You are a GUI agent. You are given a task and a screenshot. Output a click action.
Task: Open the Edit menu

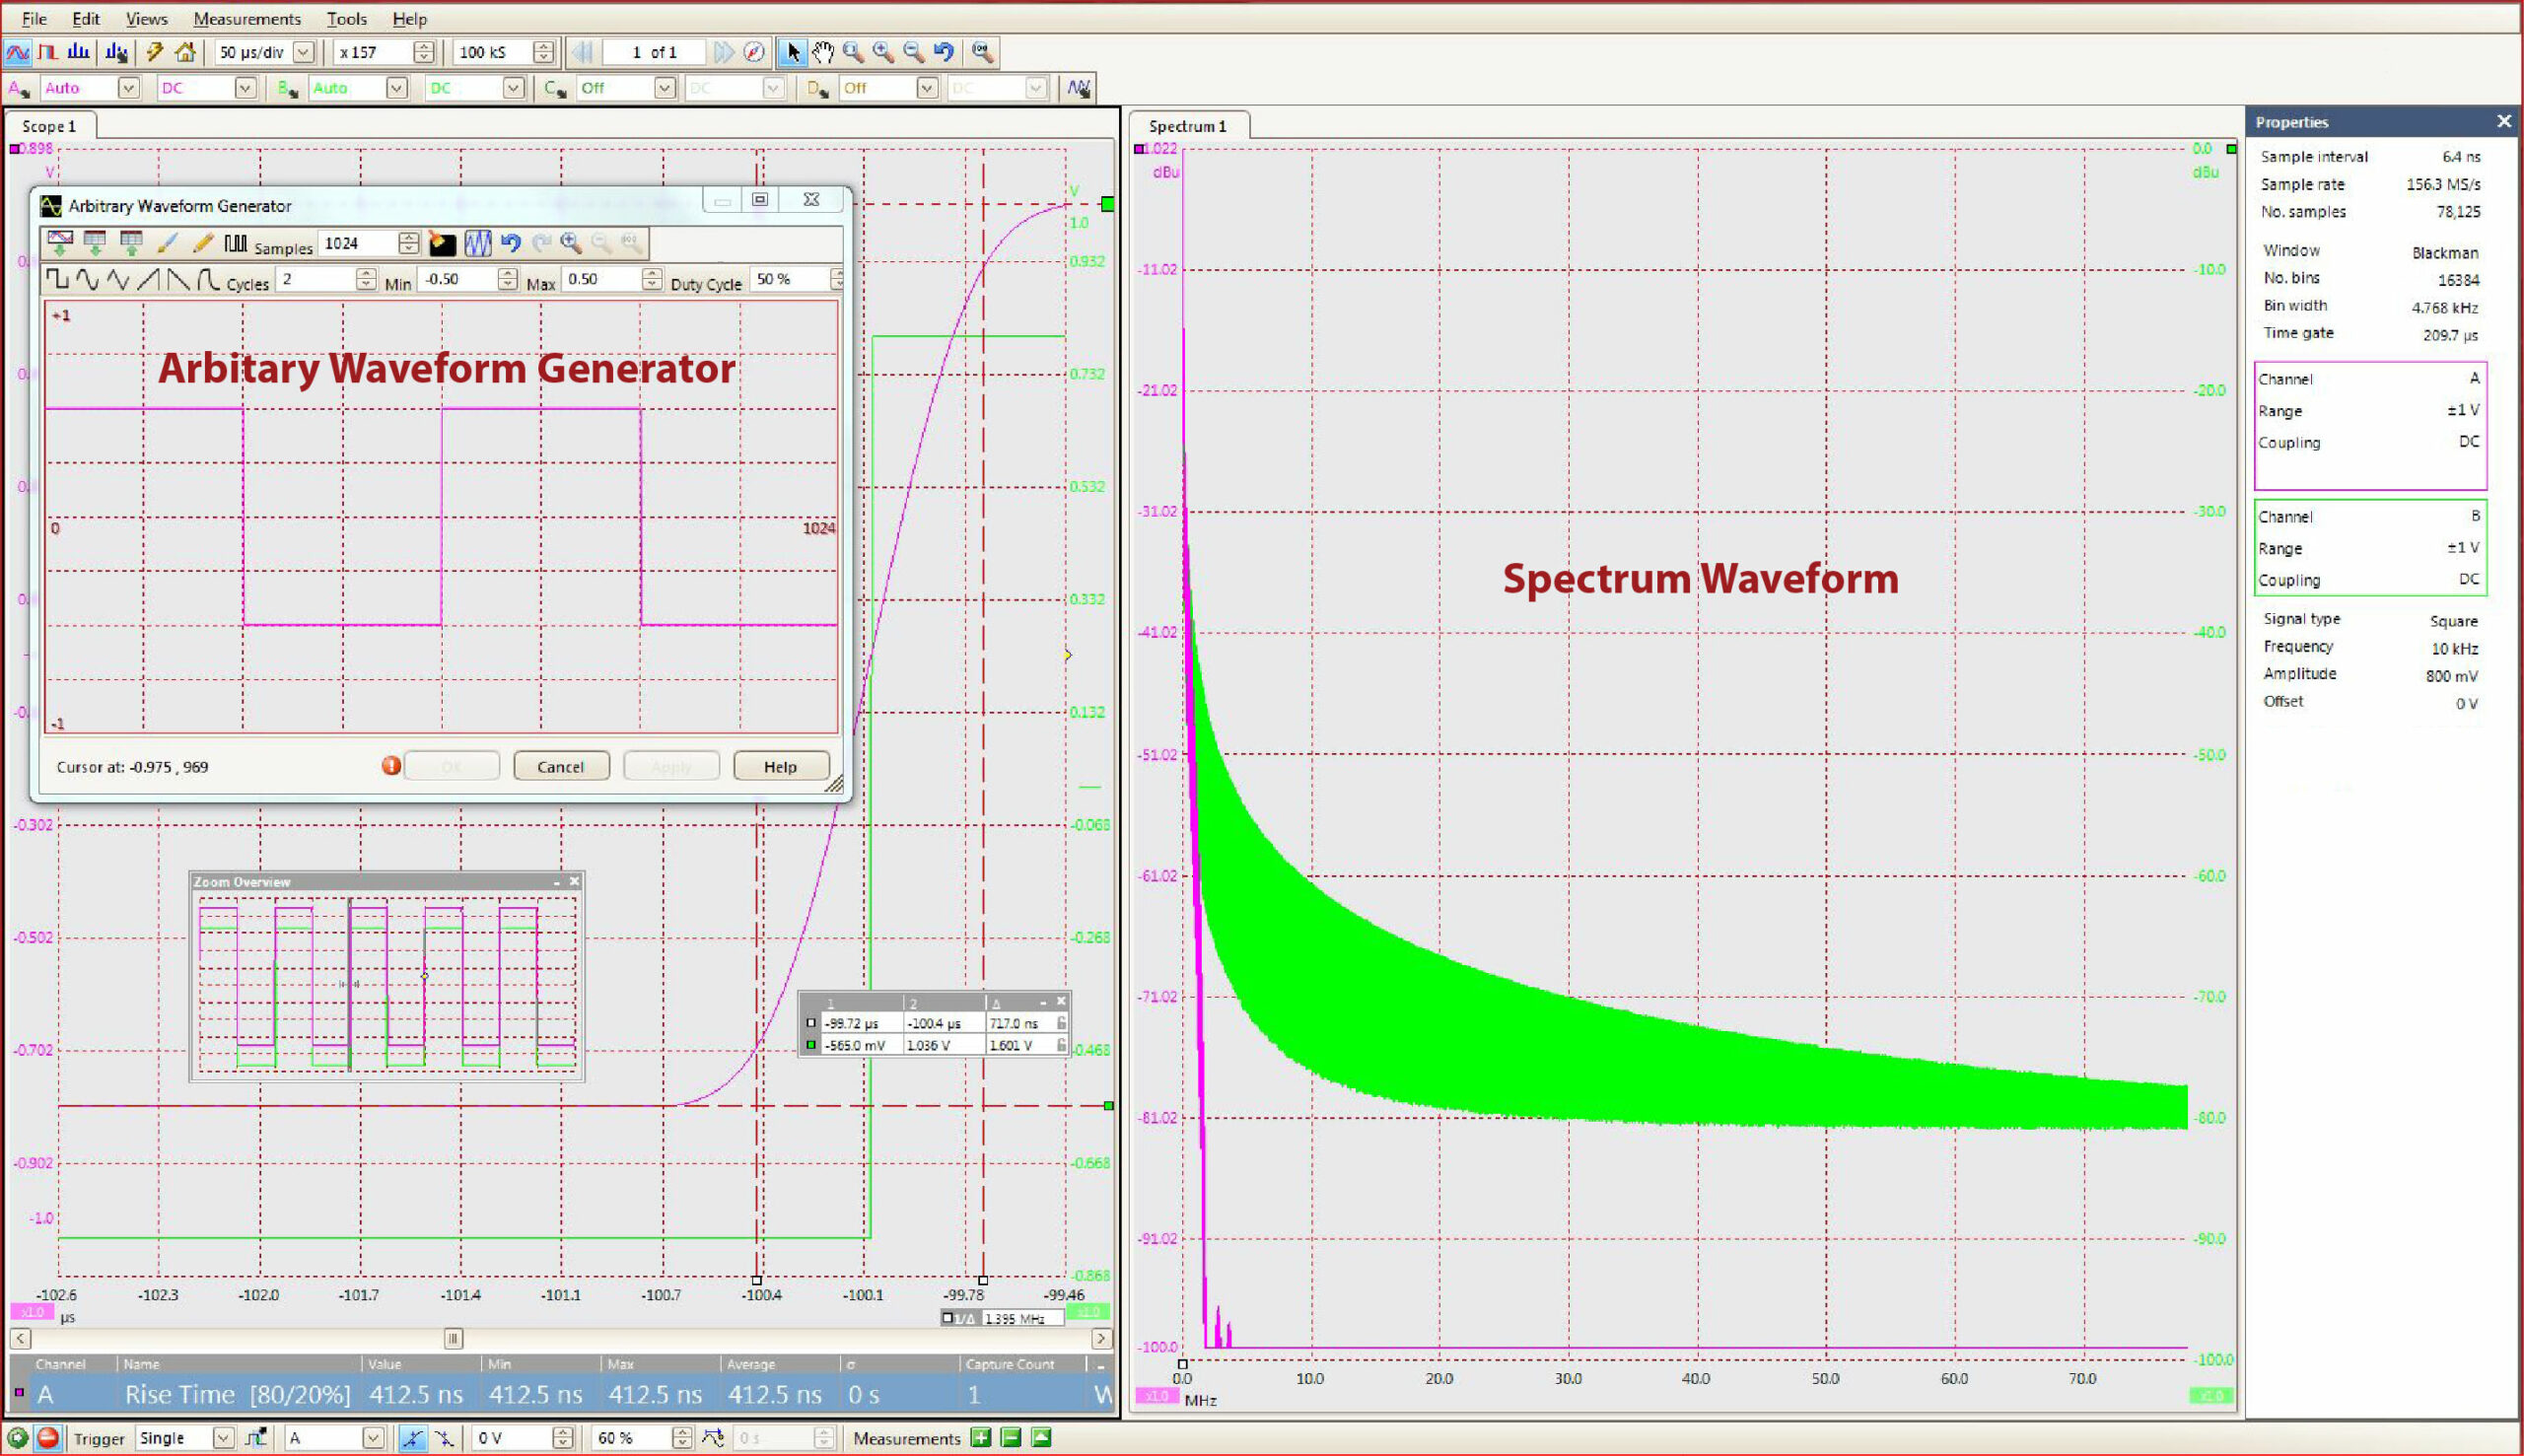pos(86,19)
